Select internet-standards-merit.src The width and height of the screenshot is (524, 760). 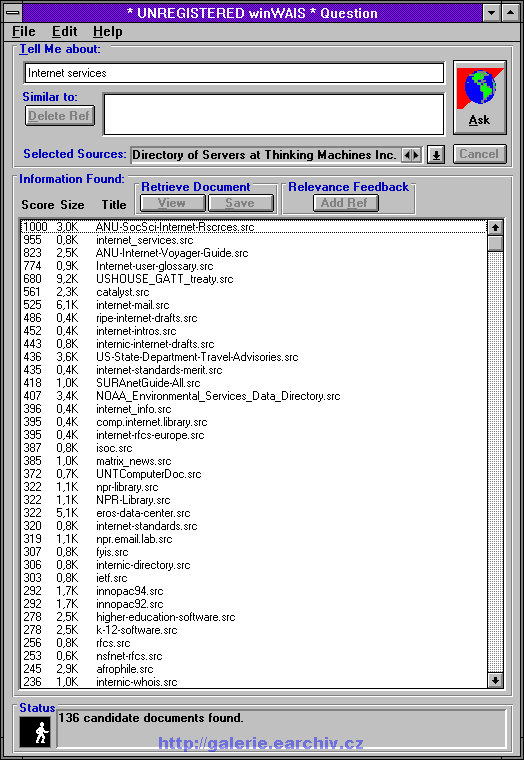coord(254,370)
